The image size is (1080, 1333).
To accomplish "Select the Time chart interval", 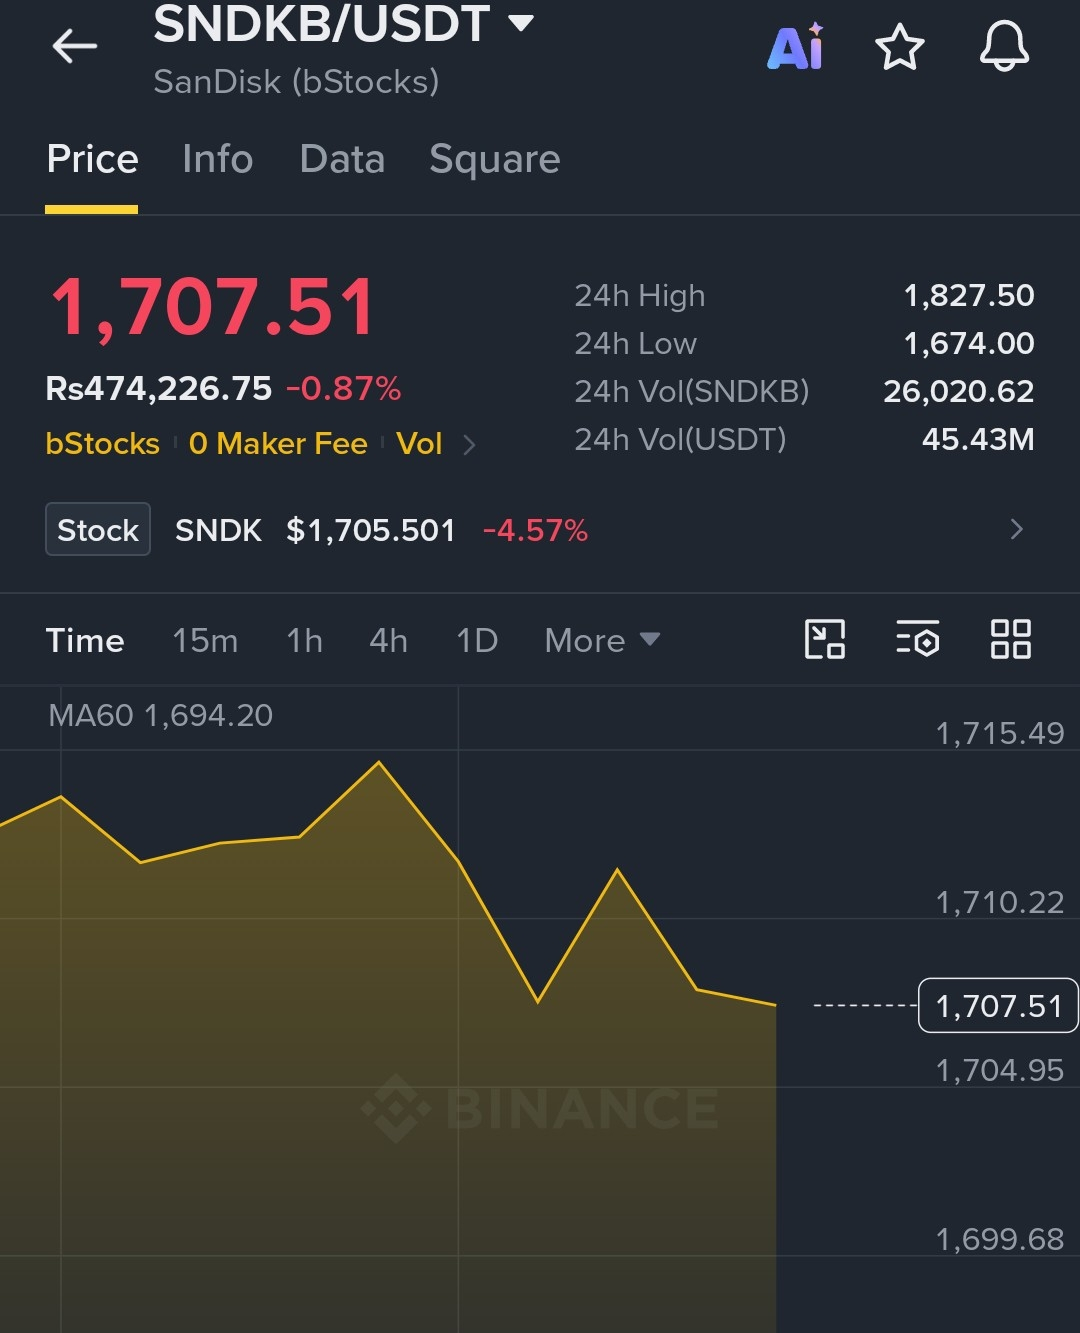I will (85, 640).
